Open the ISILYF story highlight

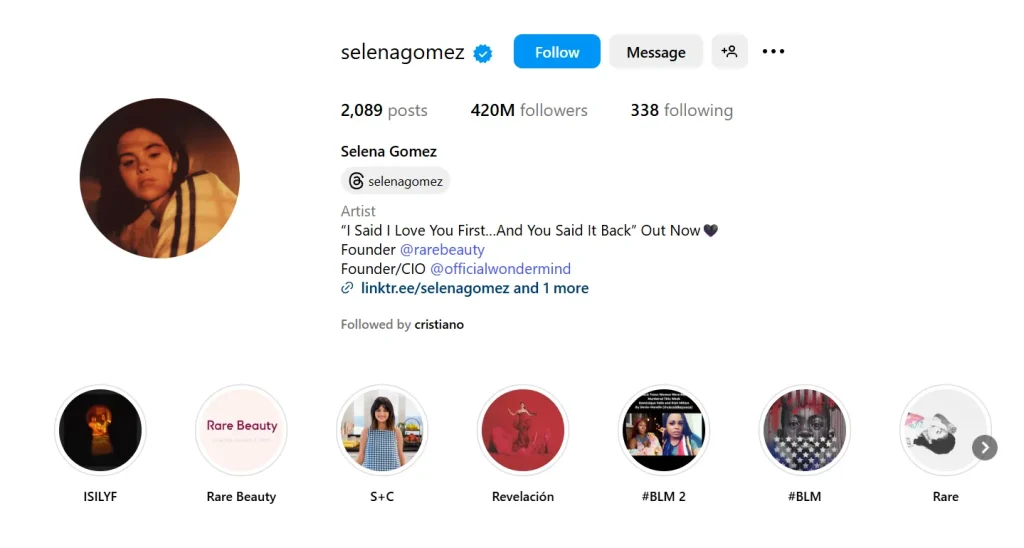(100, 430)
